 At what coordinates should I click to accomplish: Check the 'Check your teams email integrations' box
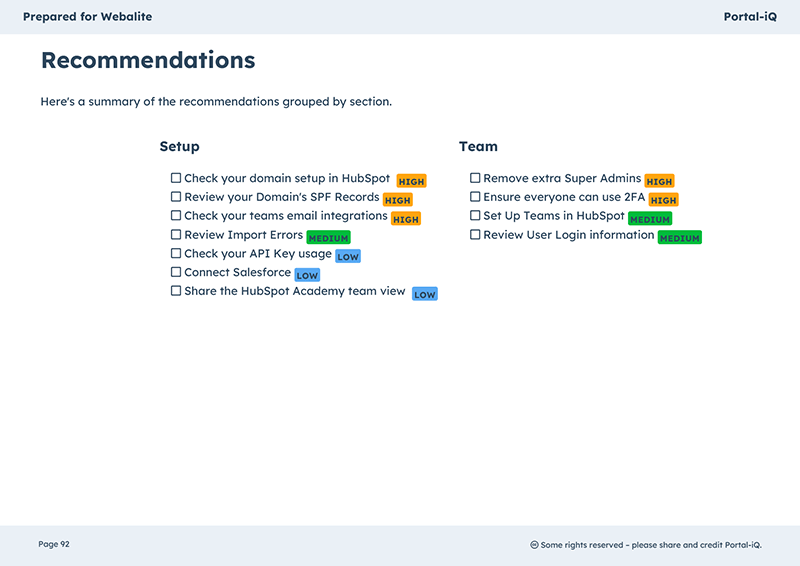pos(176,215)
